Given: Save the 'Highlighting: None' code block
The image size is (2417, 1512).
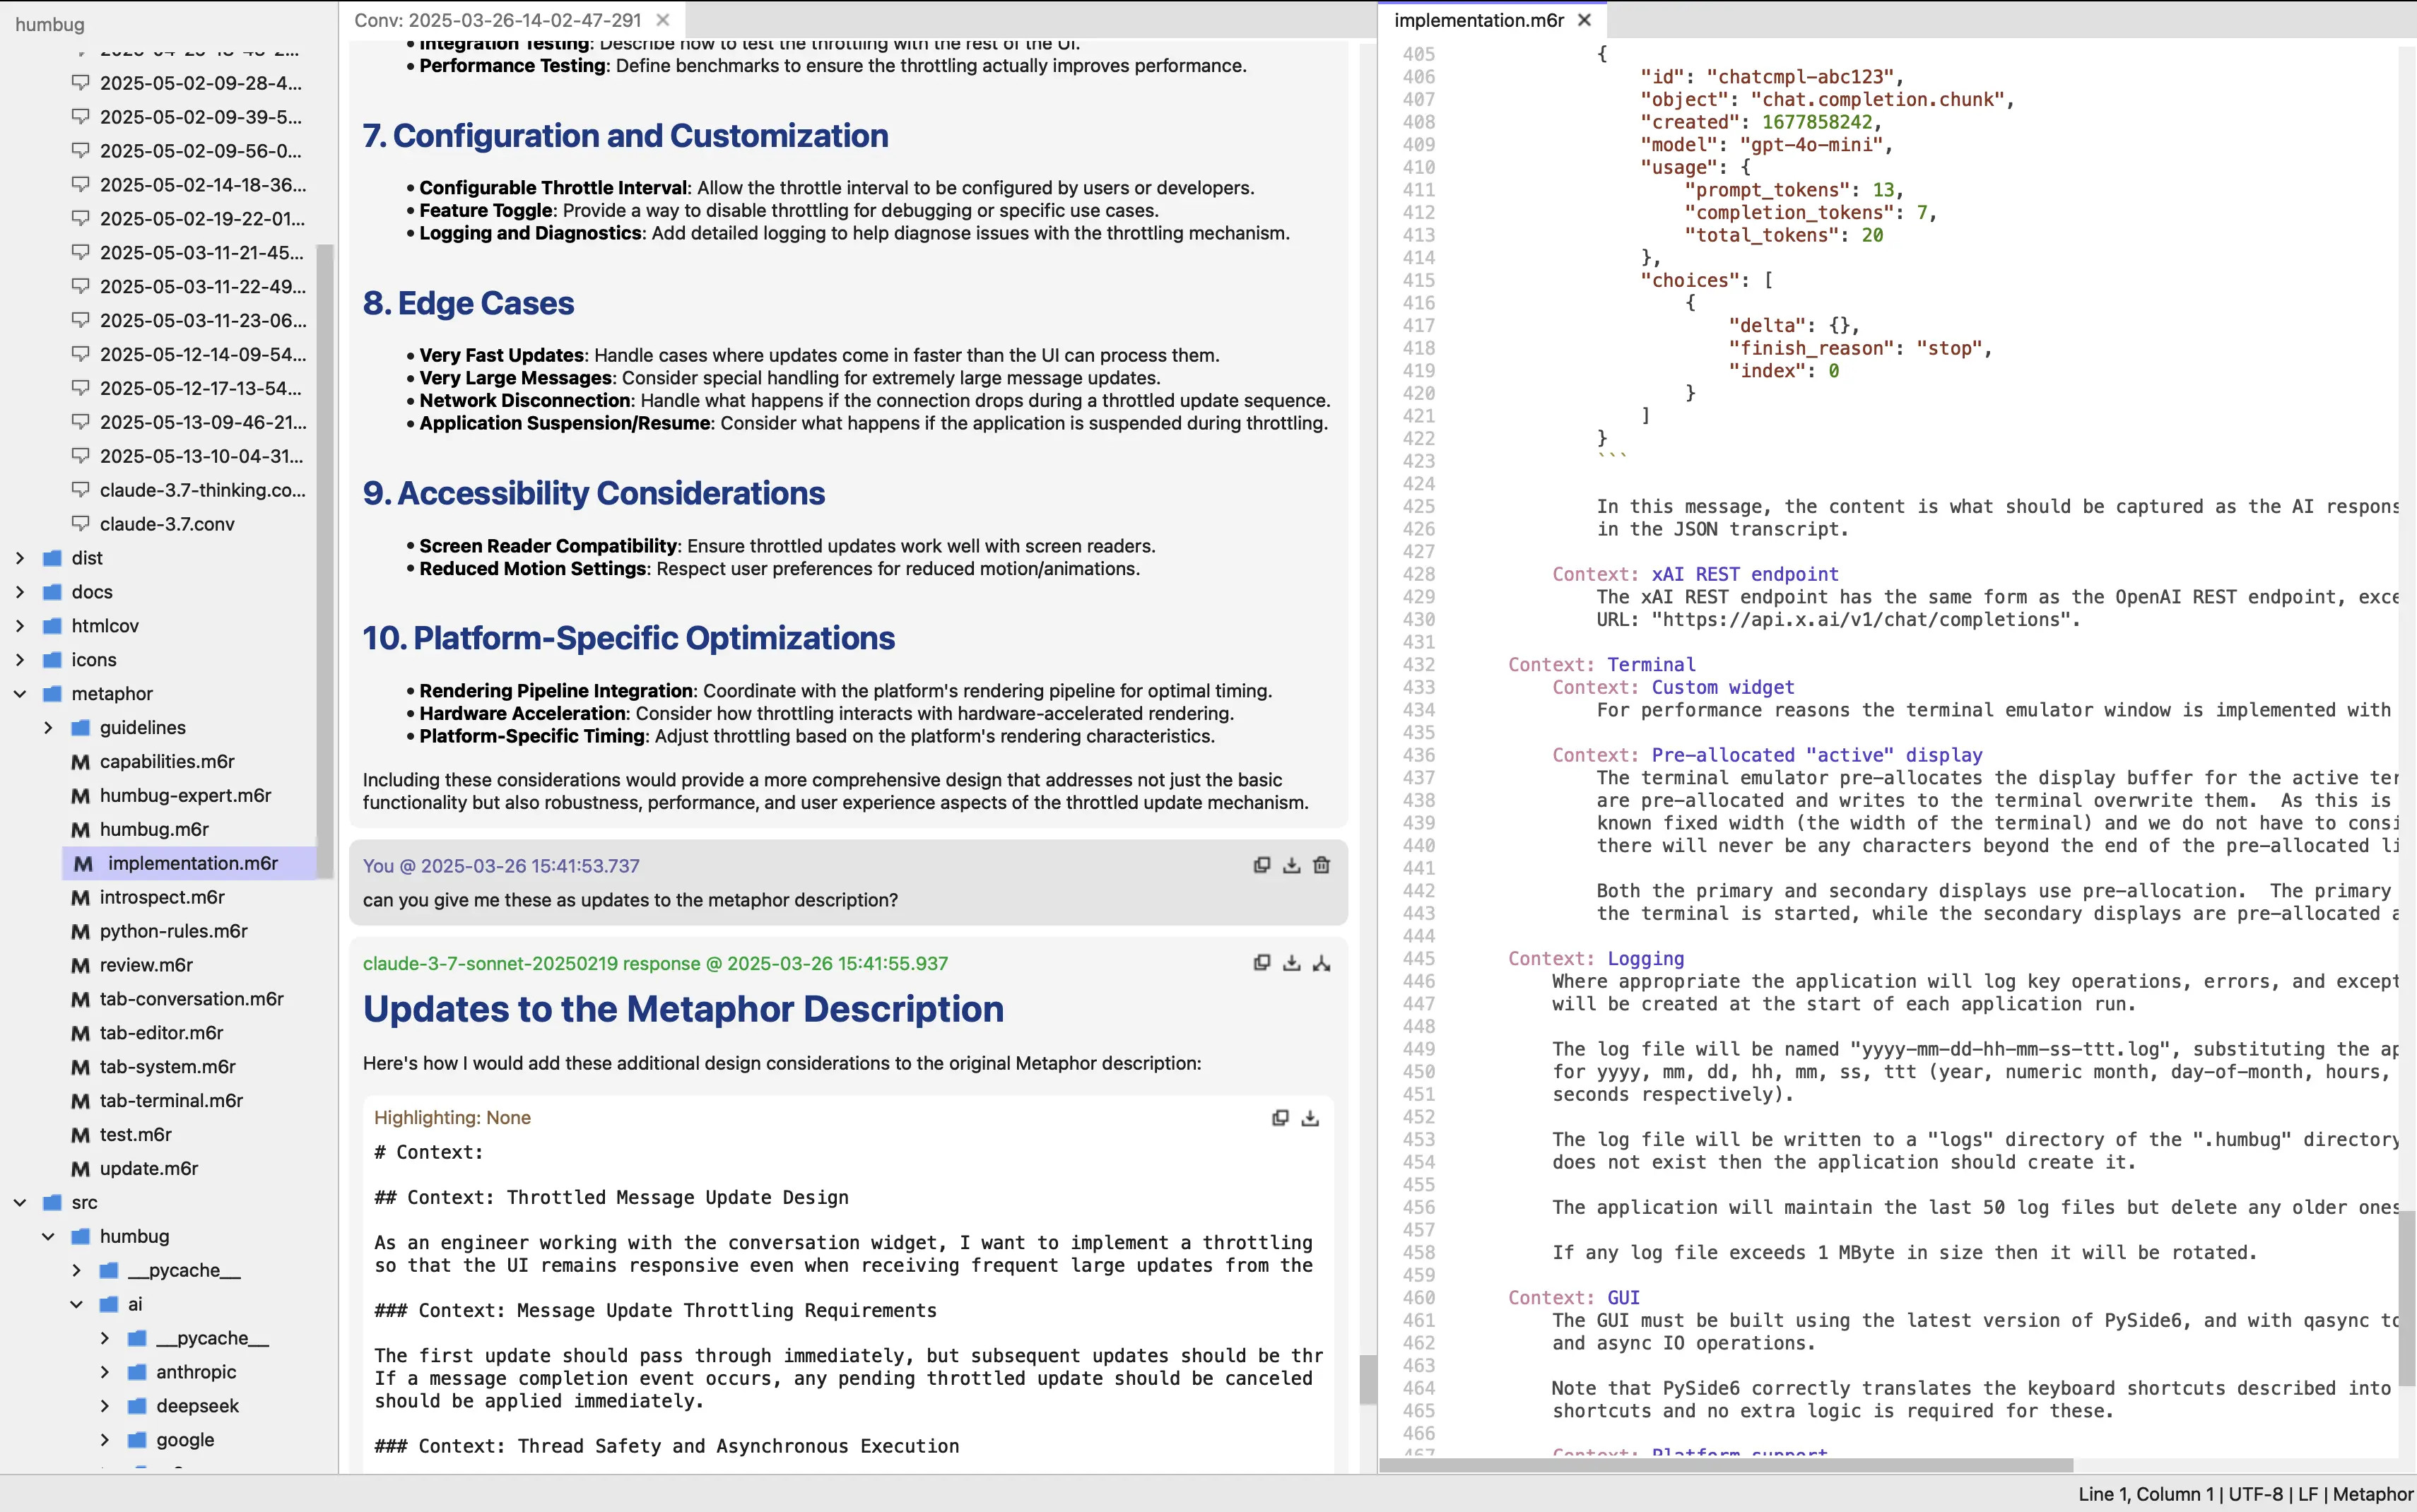Looking at the screenshot, I should [1310, 1118].
